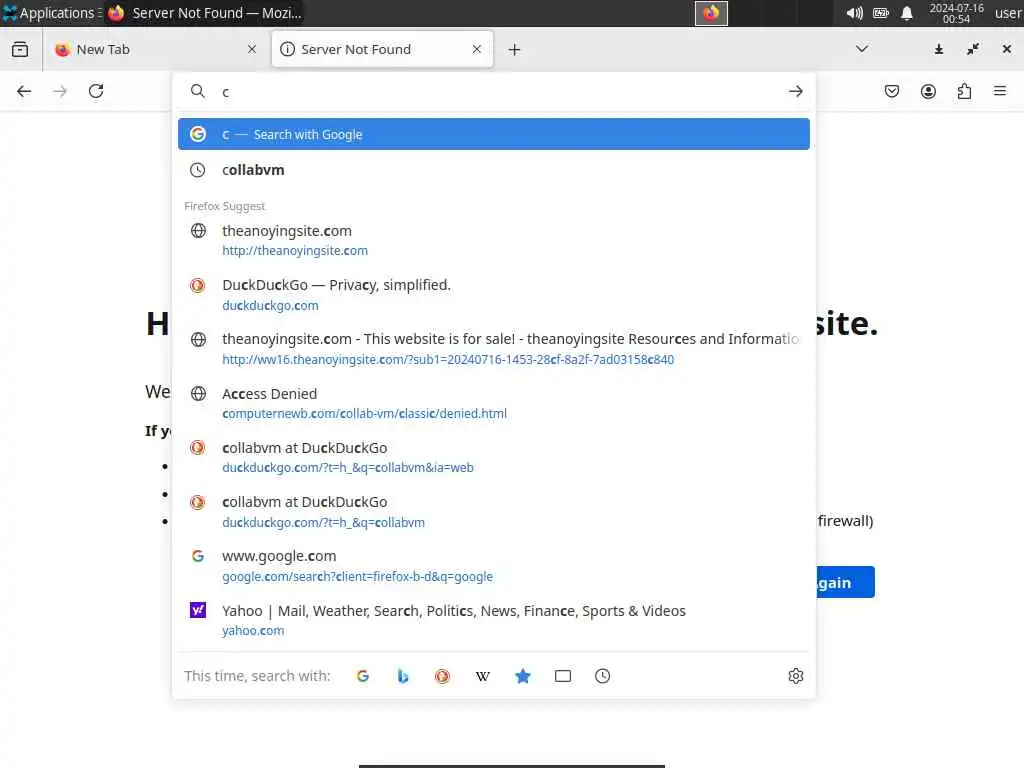Reload the current page

pos(96,91)
